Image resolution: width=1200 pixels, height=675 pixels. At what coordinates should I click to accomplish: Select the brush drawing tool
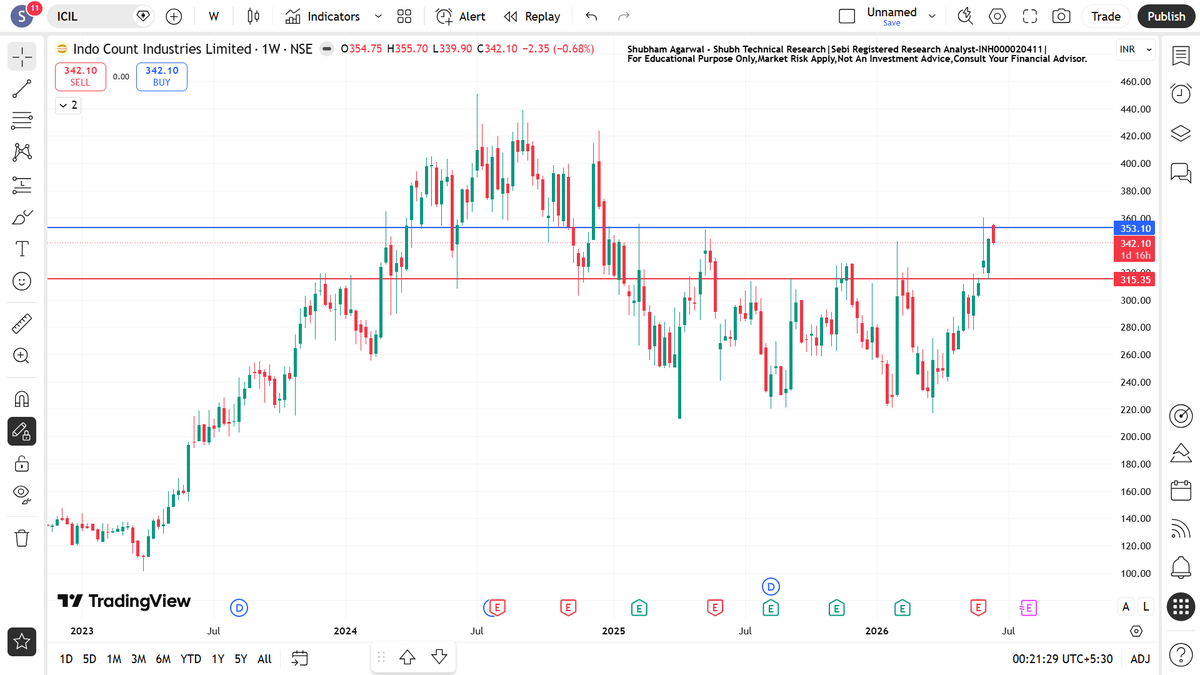click(x=22, y=217)
